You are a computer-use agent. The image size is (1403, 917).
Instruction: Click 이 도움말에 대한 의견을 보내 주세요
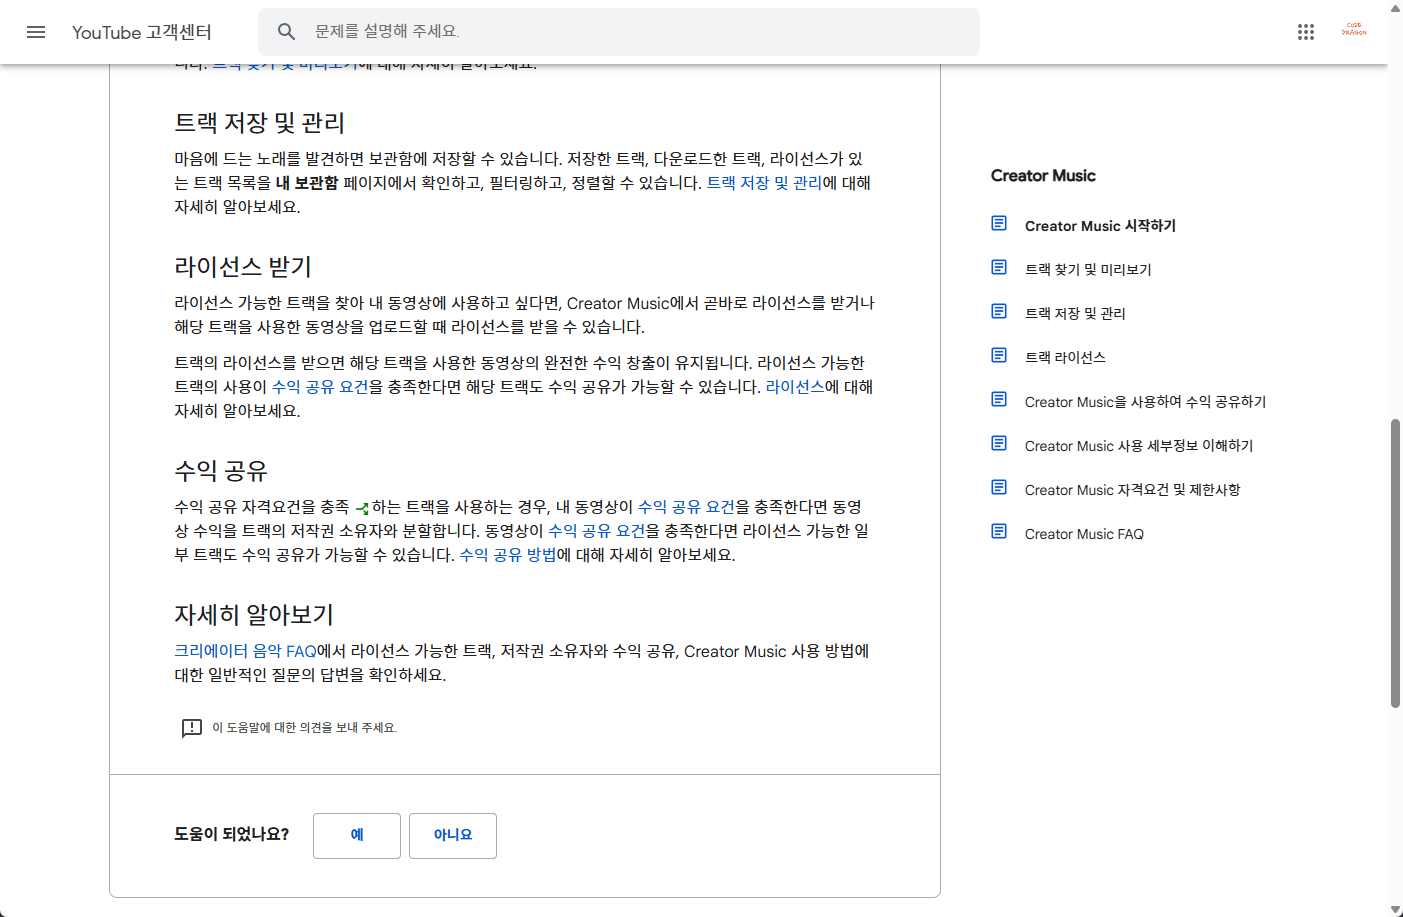pyautogui.click(x=304, y=728)
